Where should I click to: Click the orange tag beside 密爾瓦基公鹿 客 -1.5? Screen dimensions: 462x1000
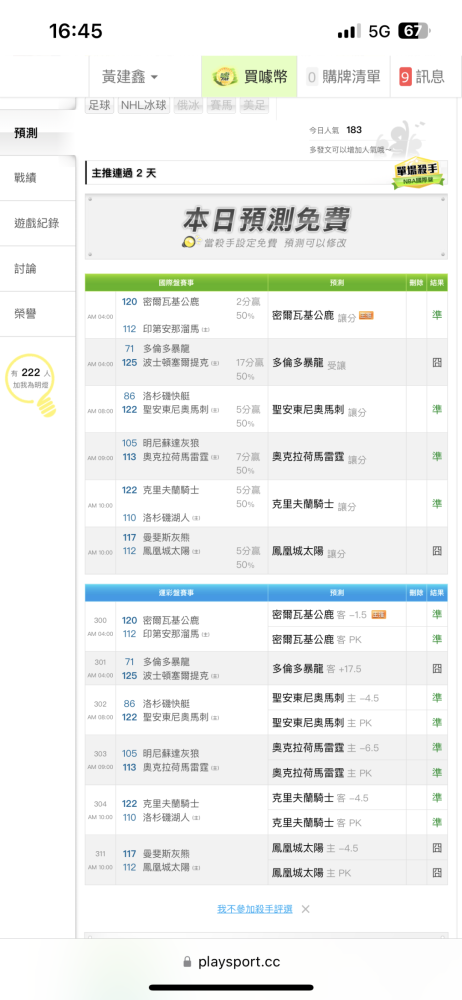coord(379,615)
